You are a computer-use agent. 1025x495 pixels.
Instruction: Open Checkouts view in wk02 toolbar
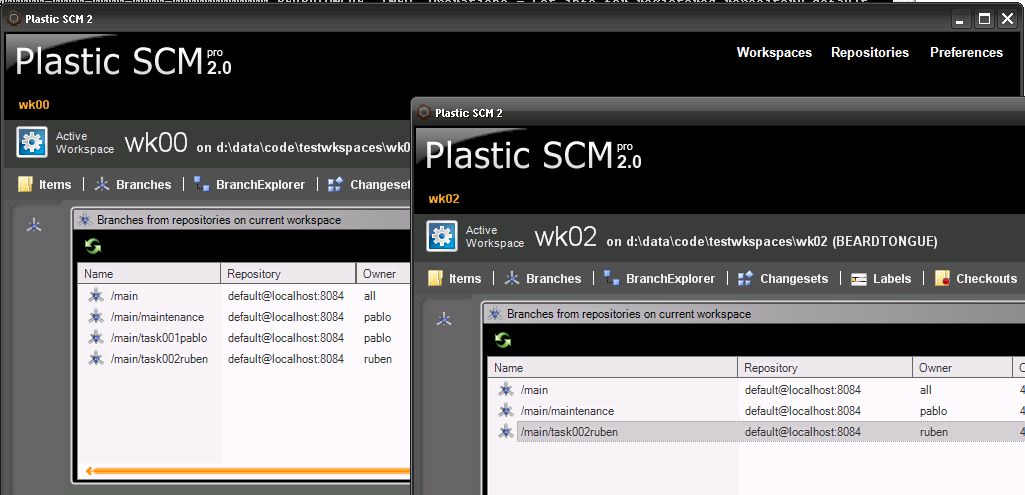[x=975, y=279]
